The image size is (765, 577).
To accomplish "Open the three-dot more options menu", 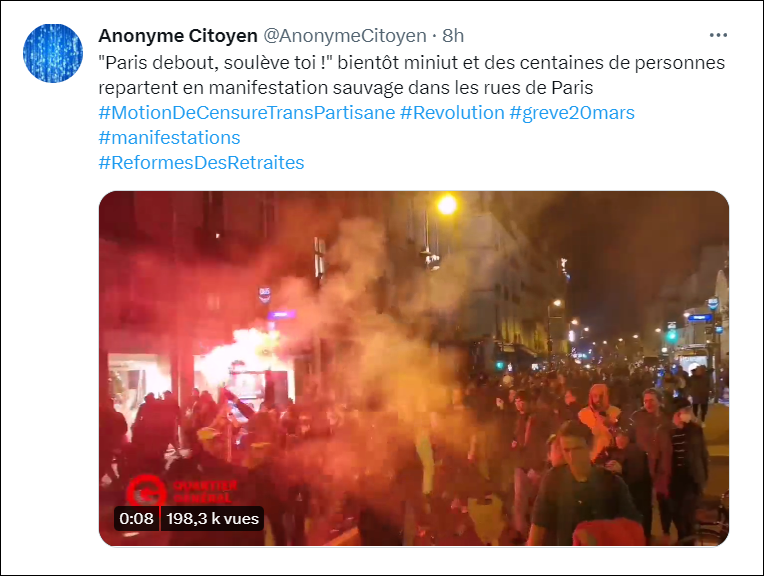I will (x=718, y=35).
